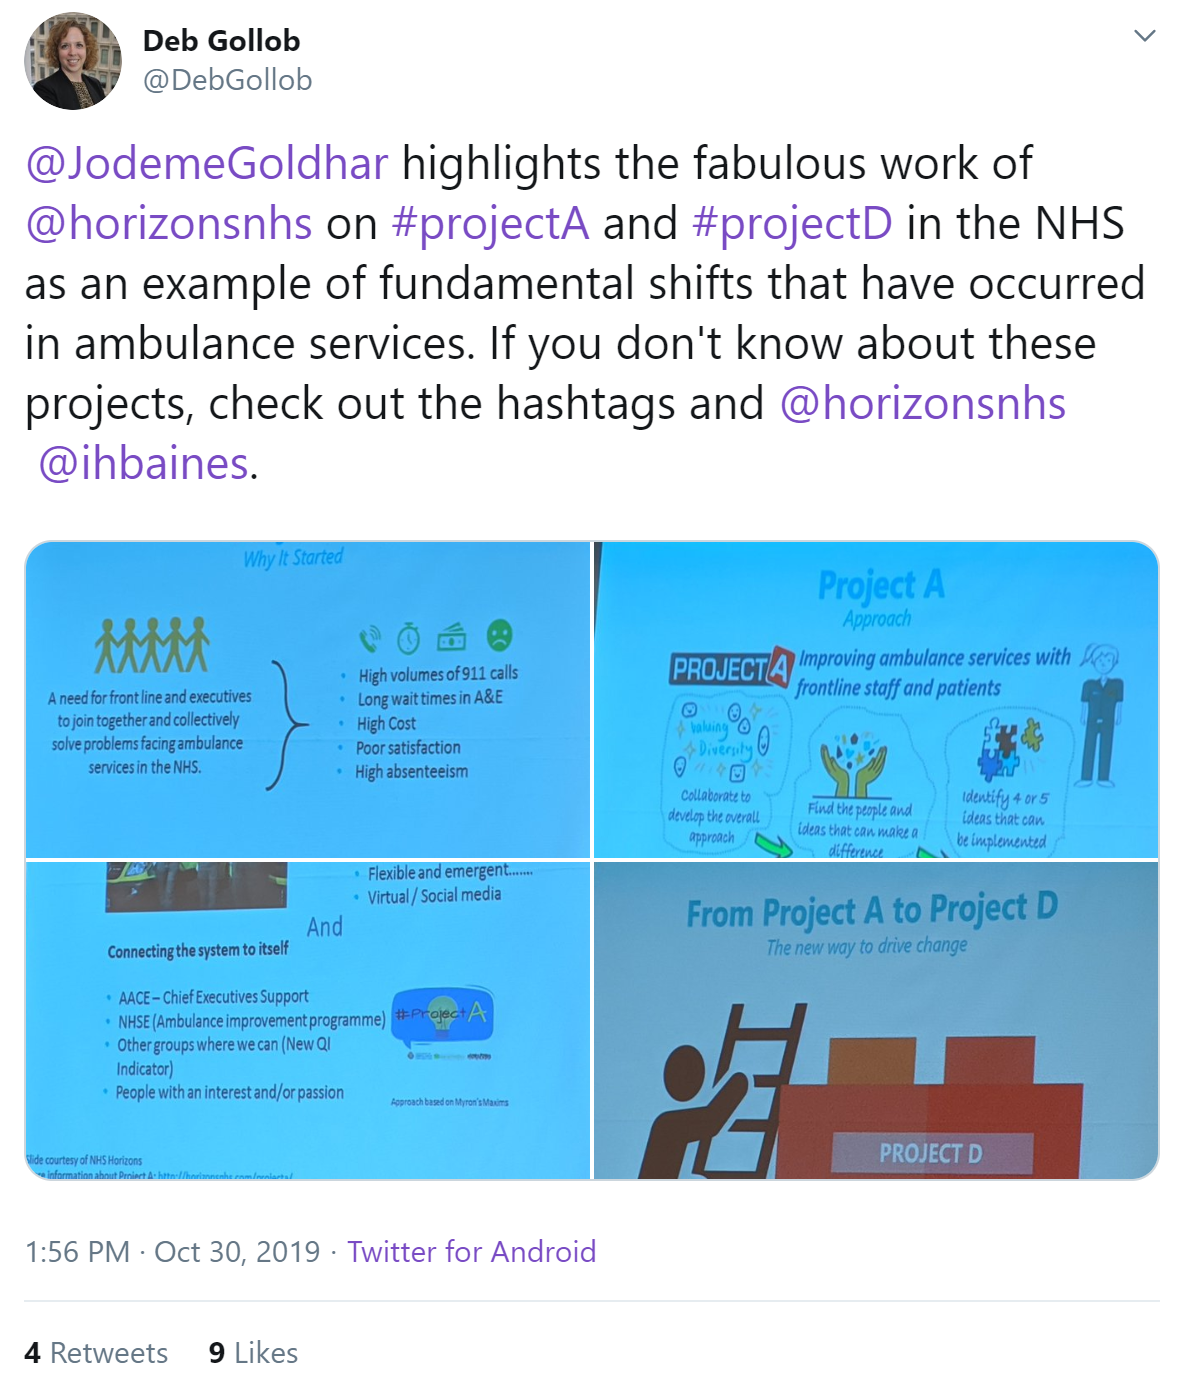
Task: Open Deb Gollob's profile avatar
Action: pyautogui.click(x=73, y=61)
